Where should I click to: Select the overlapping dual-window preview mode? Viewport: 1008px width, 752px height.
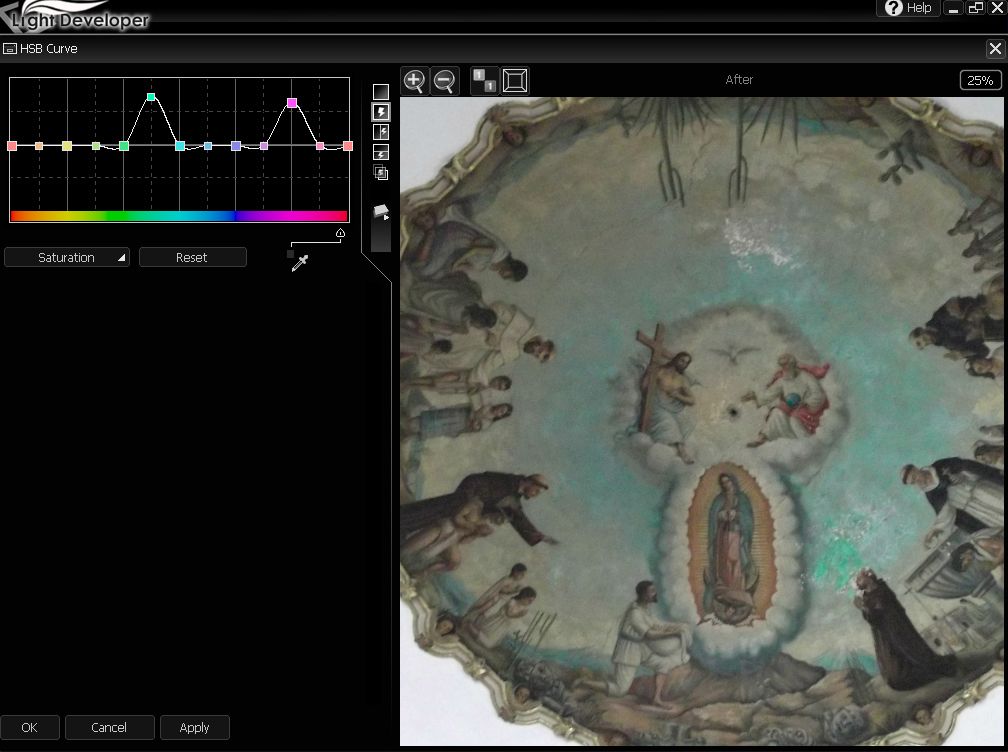click(x=381, y=172)
